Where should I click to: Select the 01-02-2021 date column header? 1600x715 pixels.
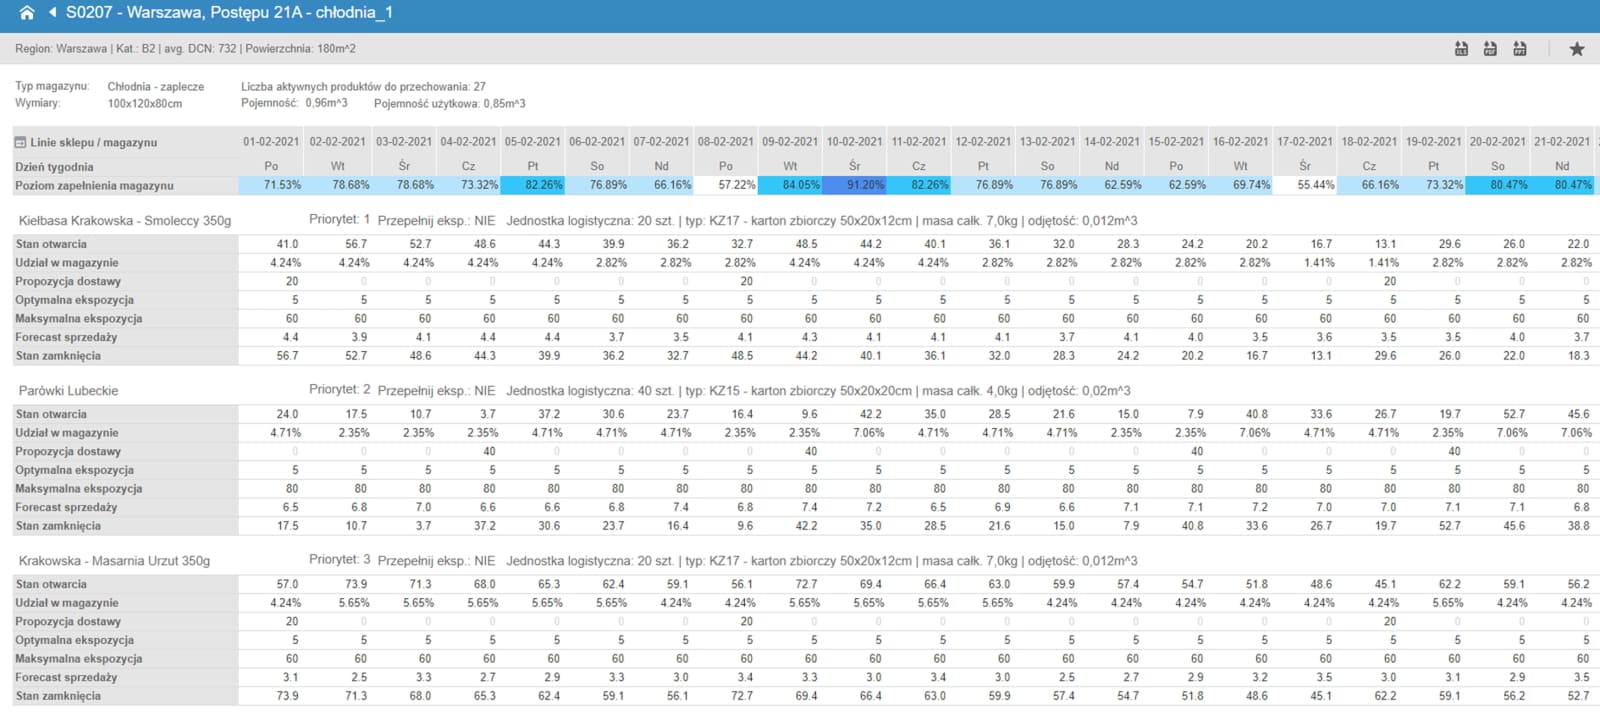(271, 142)
